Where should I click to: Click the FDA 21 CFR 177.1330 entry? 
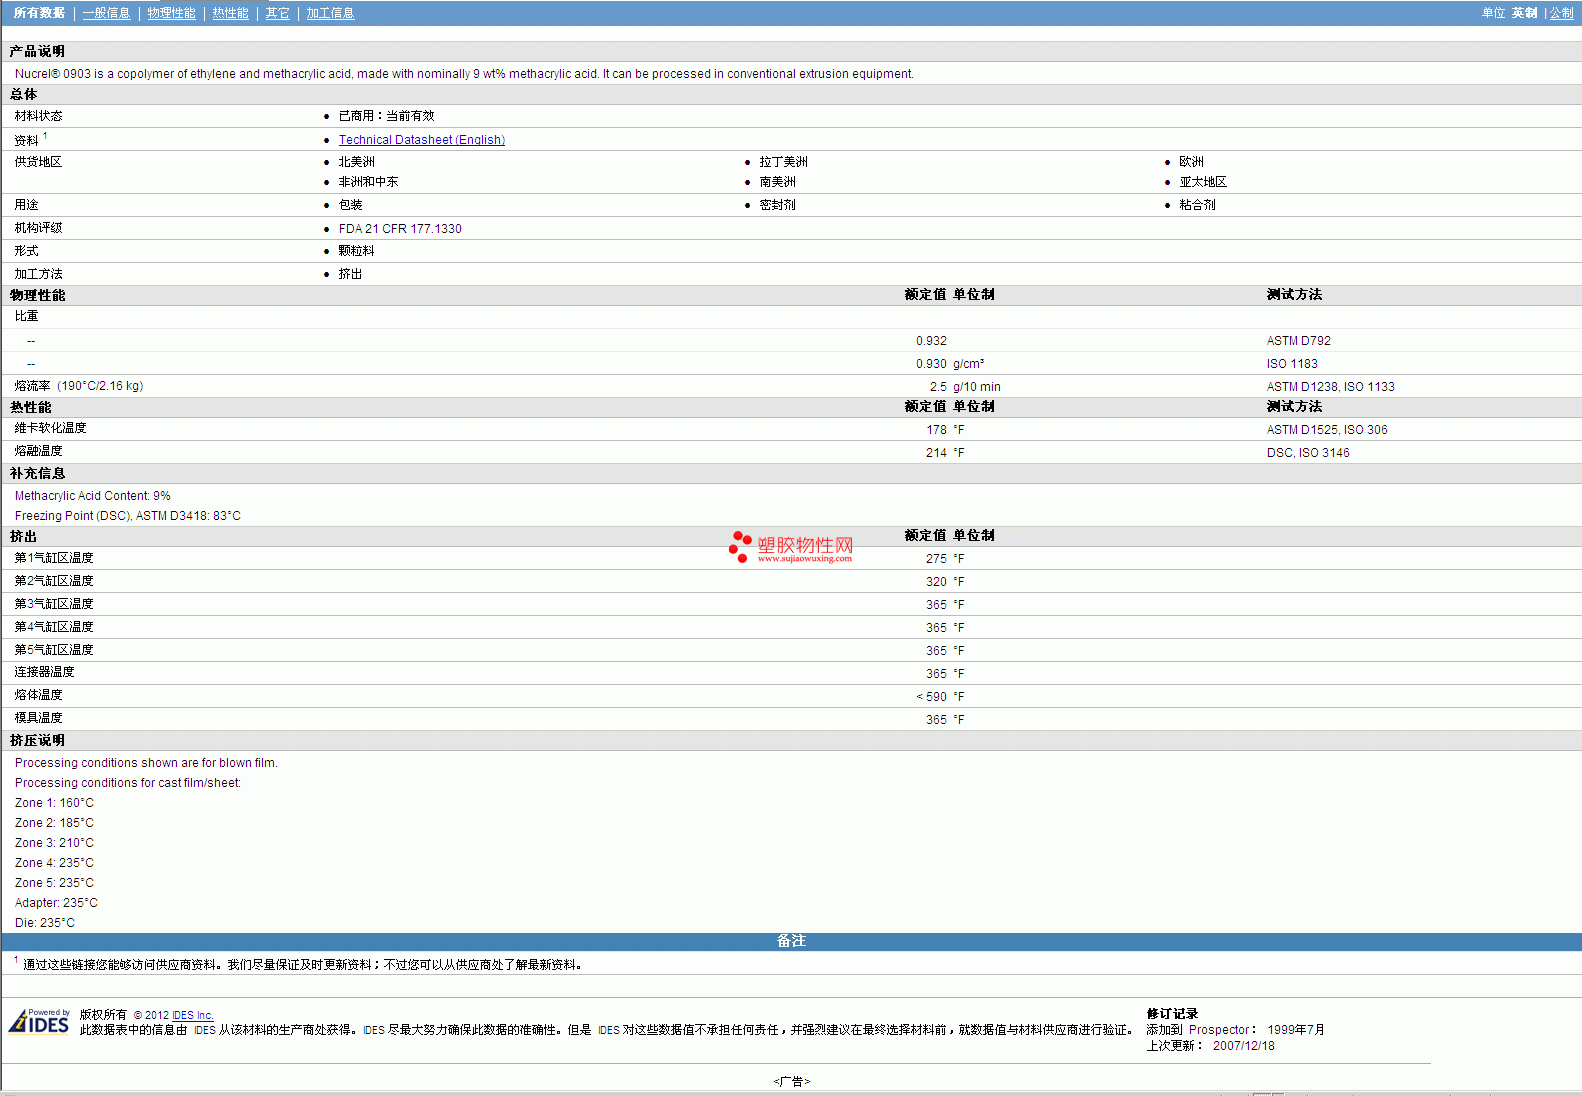point(400,229)
